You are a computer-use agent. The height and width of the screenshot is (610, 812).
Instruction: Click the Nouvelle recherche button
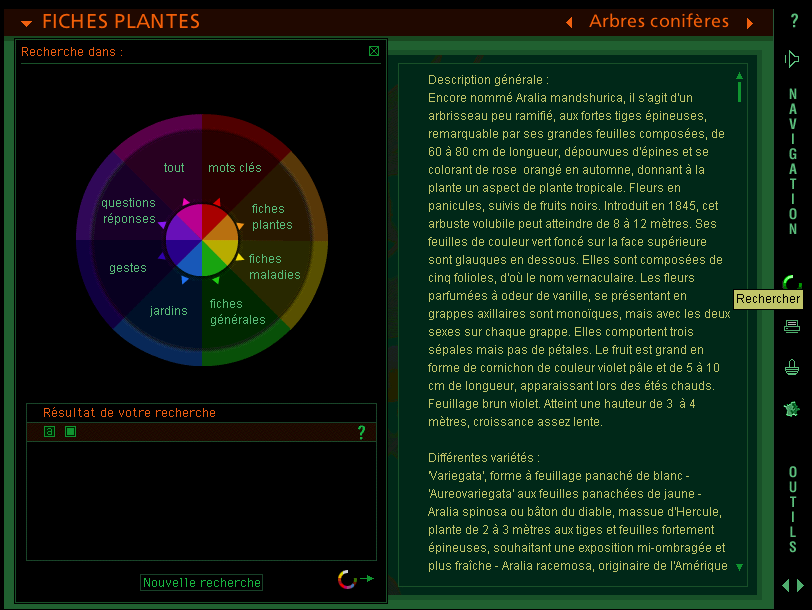coord(201,583)
